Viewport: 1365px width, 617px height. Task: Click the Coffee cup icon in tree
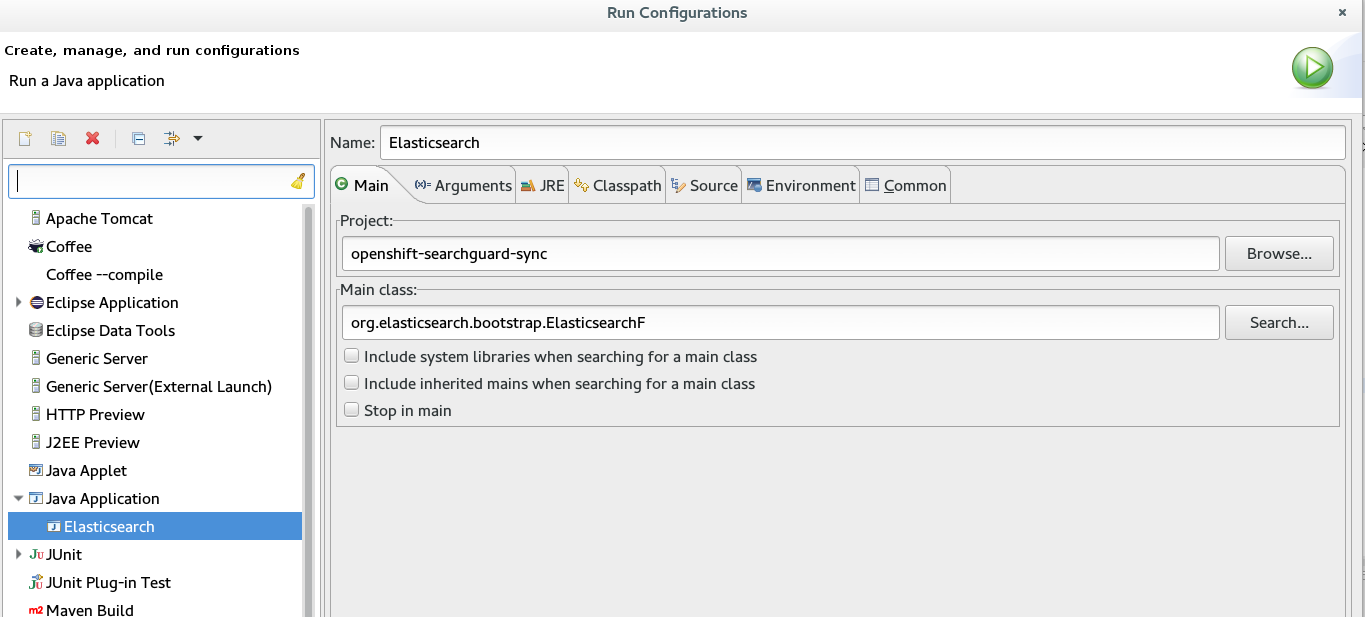[x=36, y=246]
